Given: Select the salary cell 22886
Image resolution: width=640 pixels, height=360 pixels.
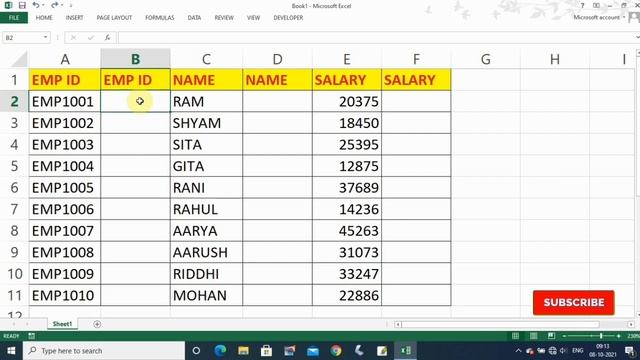Looking at the screenshot, I should [x=347, y=296].
